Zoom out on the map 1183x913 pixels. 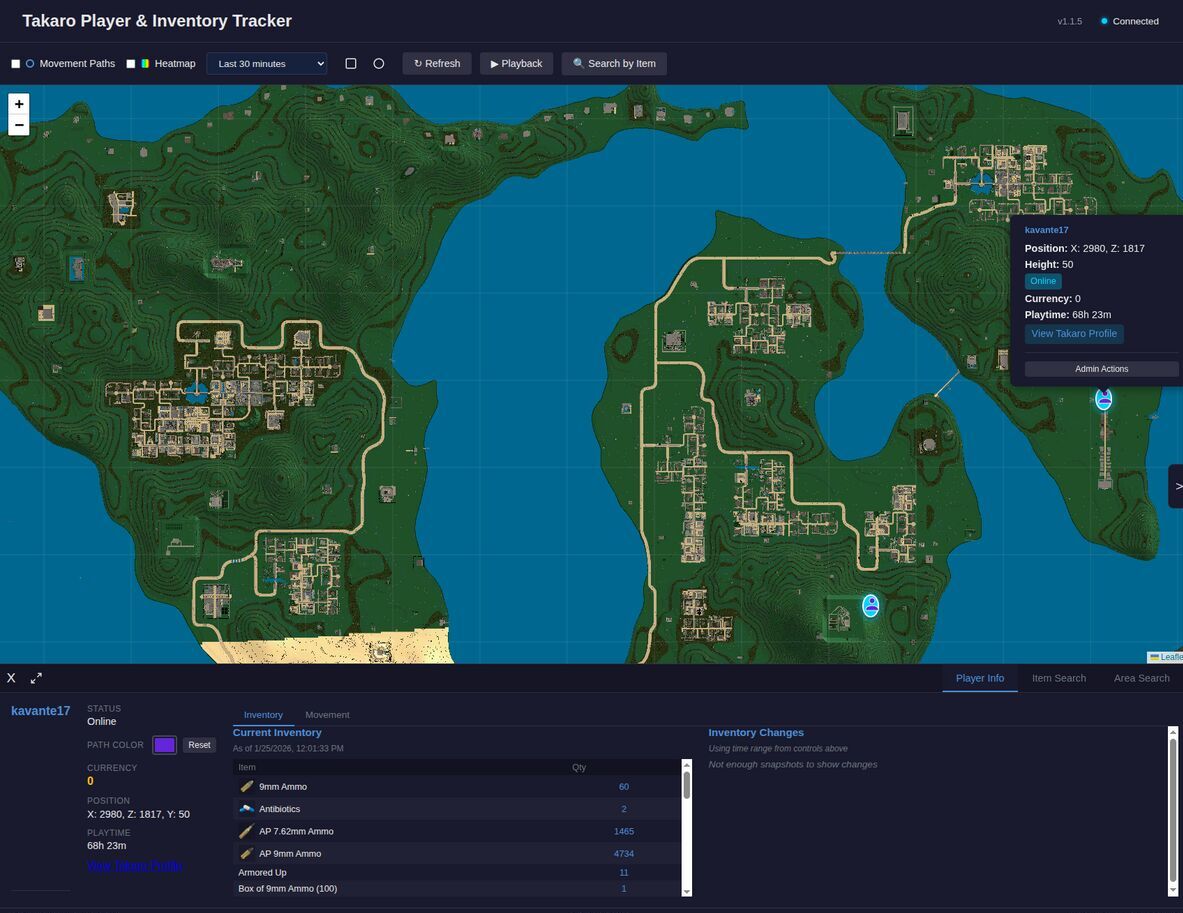tap(19, 124)
